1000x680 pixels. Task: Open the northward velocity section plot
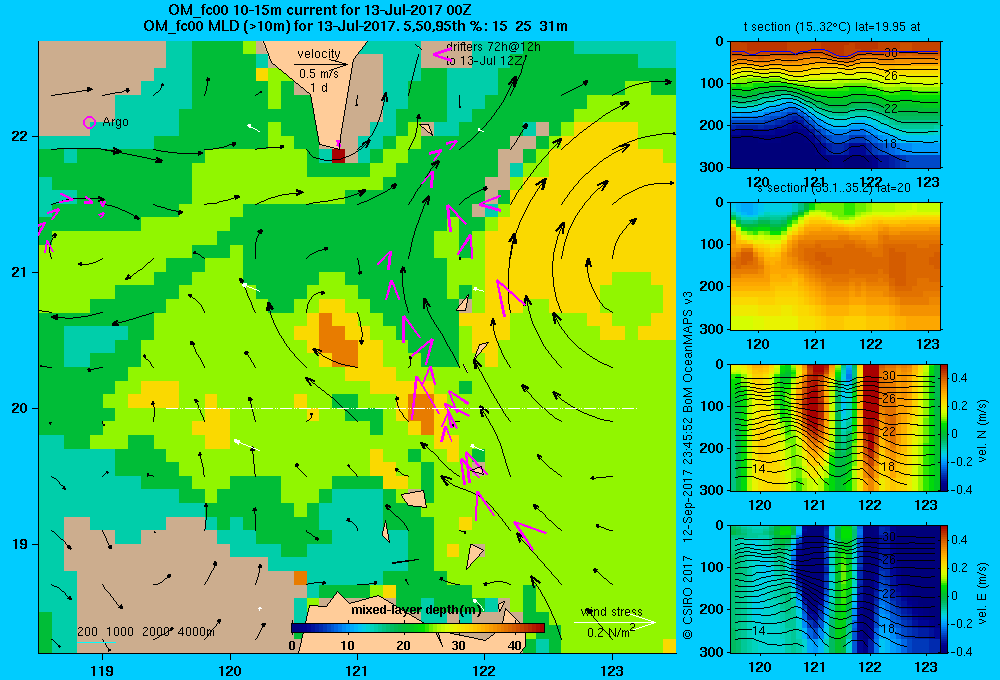[835, 427]
